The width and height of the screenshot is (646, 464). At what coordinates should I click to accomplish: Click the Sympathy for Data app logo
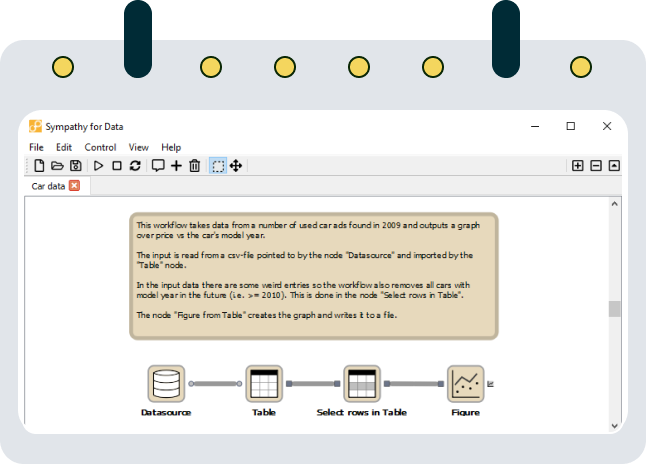click(35, 126)
